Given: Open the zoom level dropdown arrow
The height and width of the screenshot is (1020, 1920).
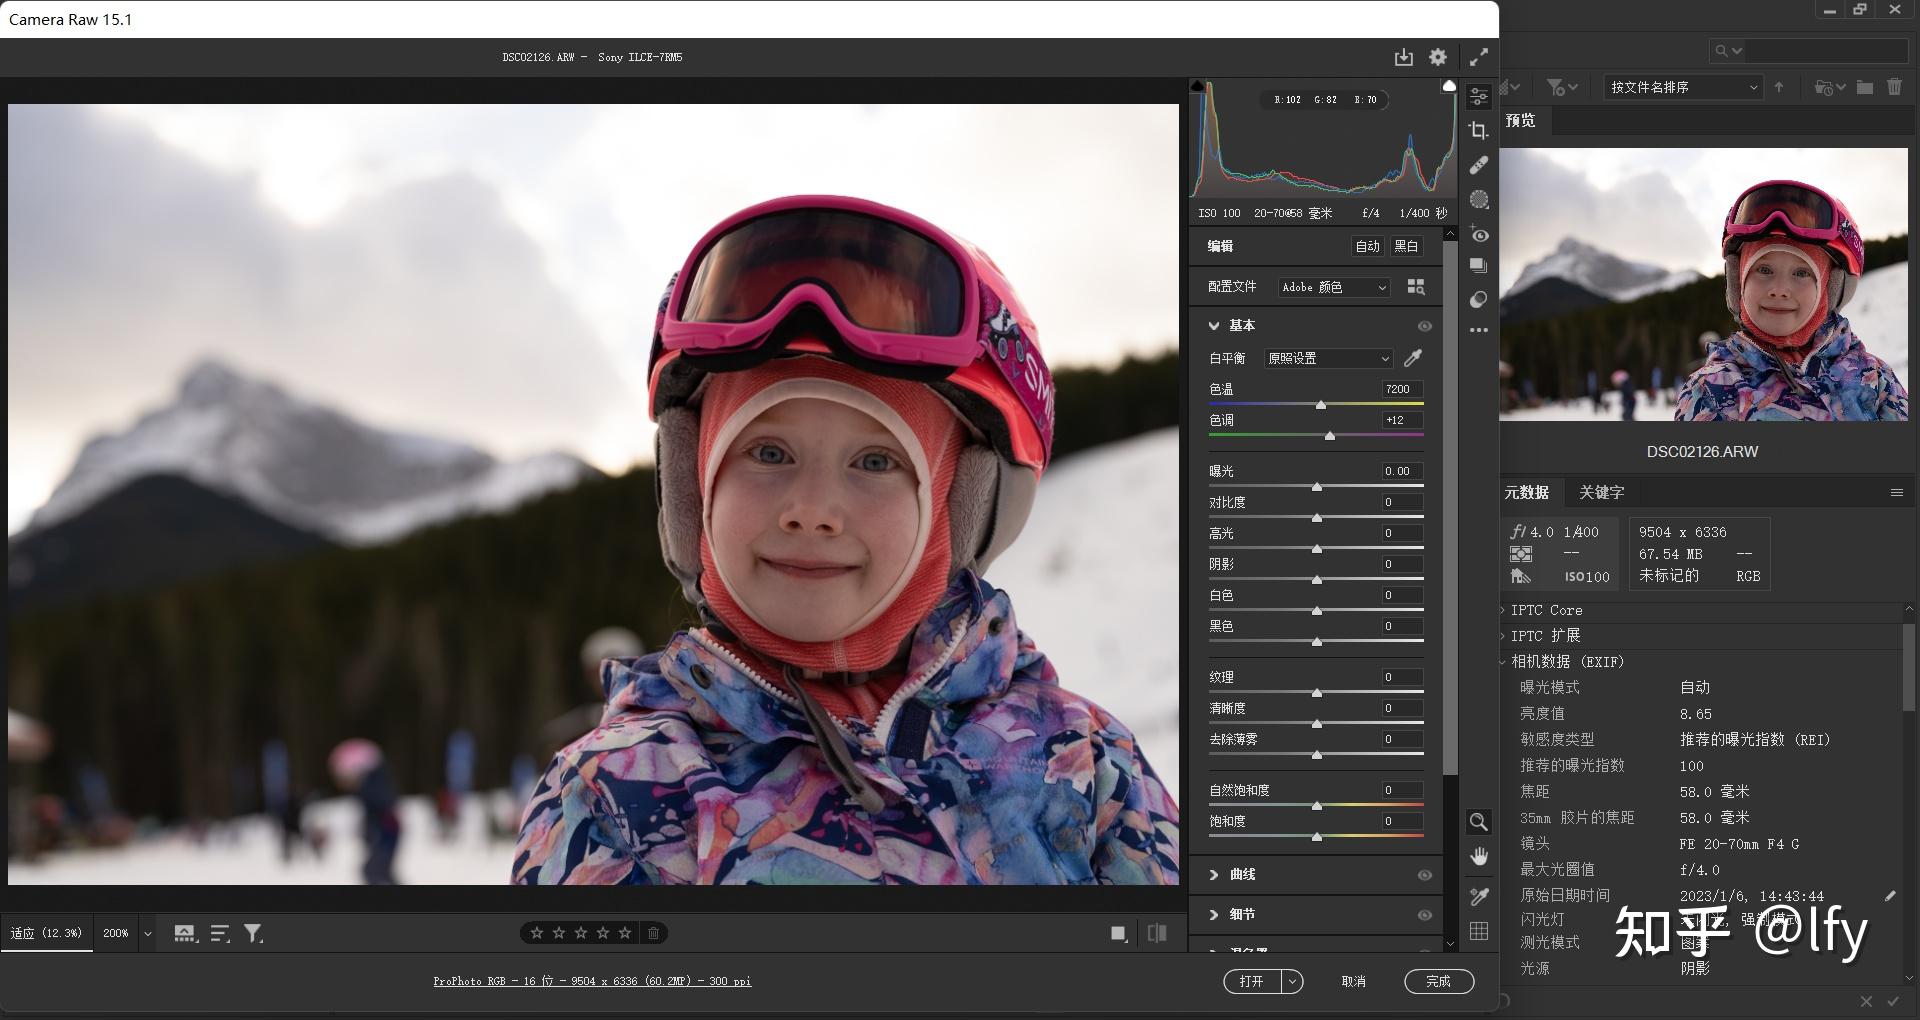Looking at the screenshot, I should coord(147,934).
